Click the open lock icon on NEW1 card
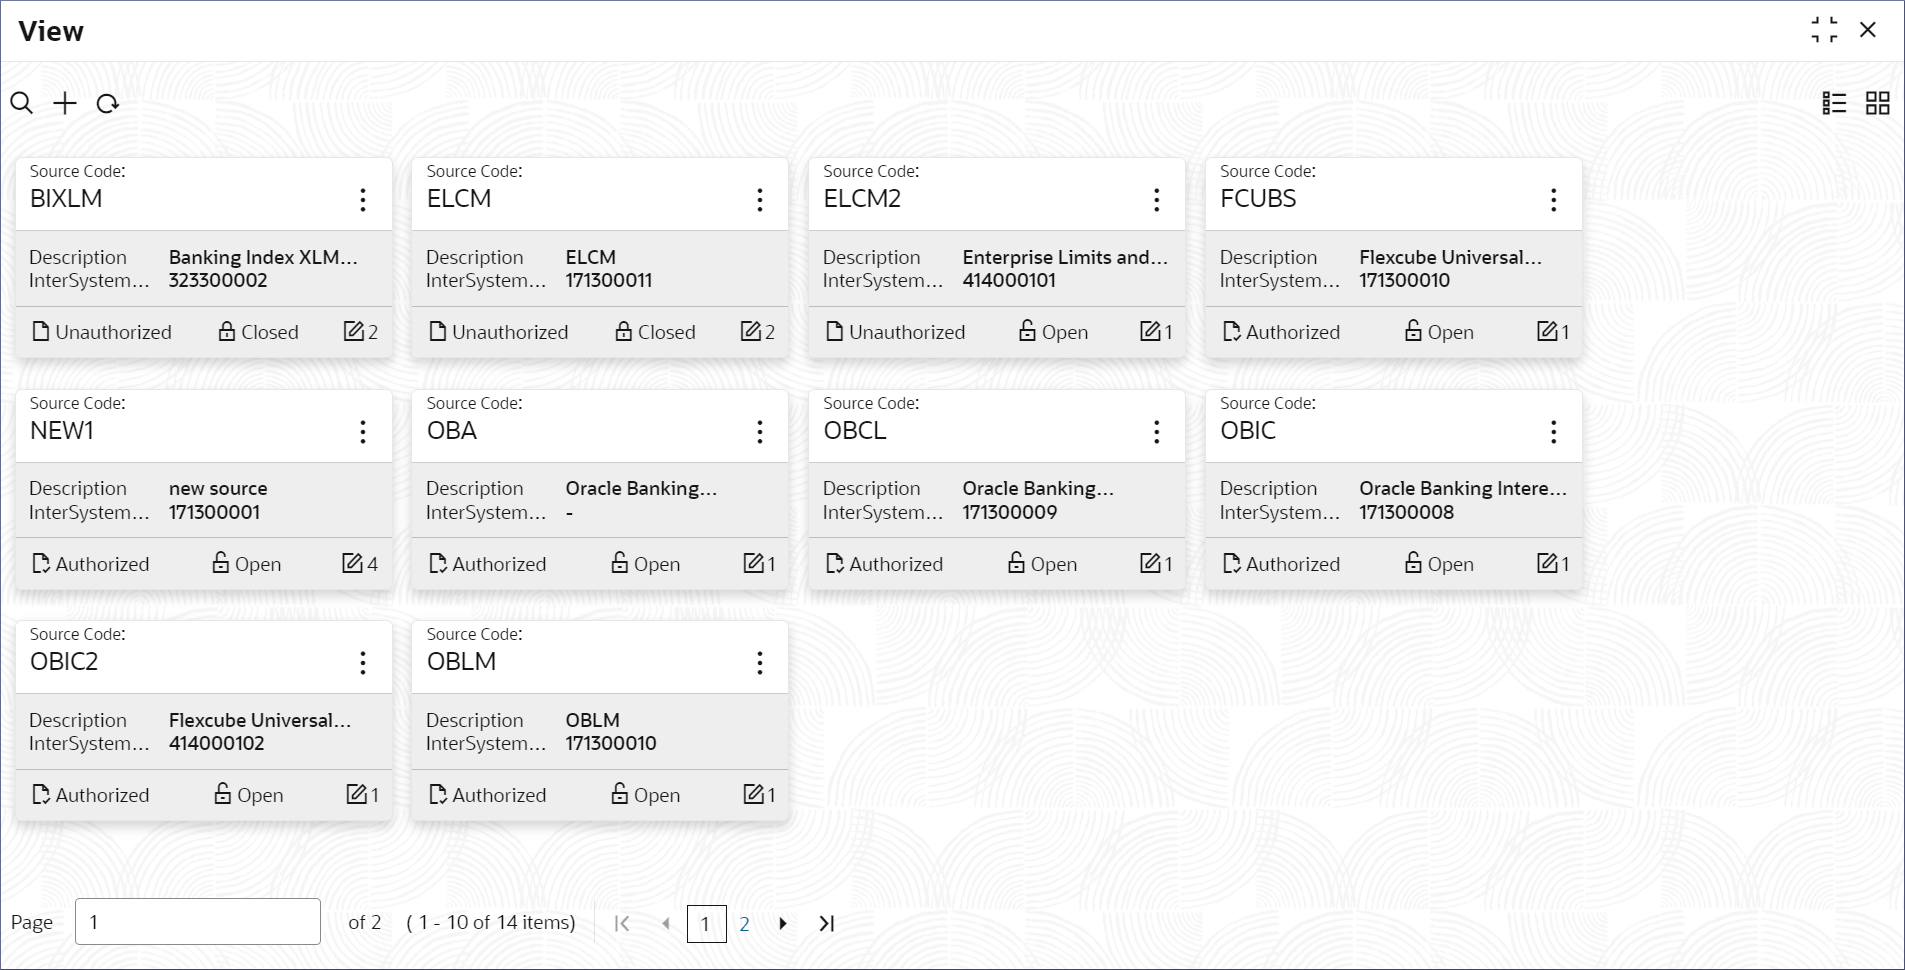The image size is (1905, 970). tap(221, 562)
